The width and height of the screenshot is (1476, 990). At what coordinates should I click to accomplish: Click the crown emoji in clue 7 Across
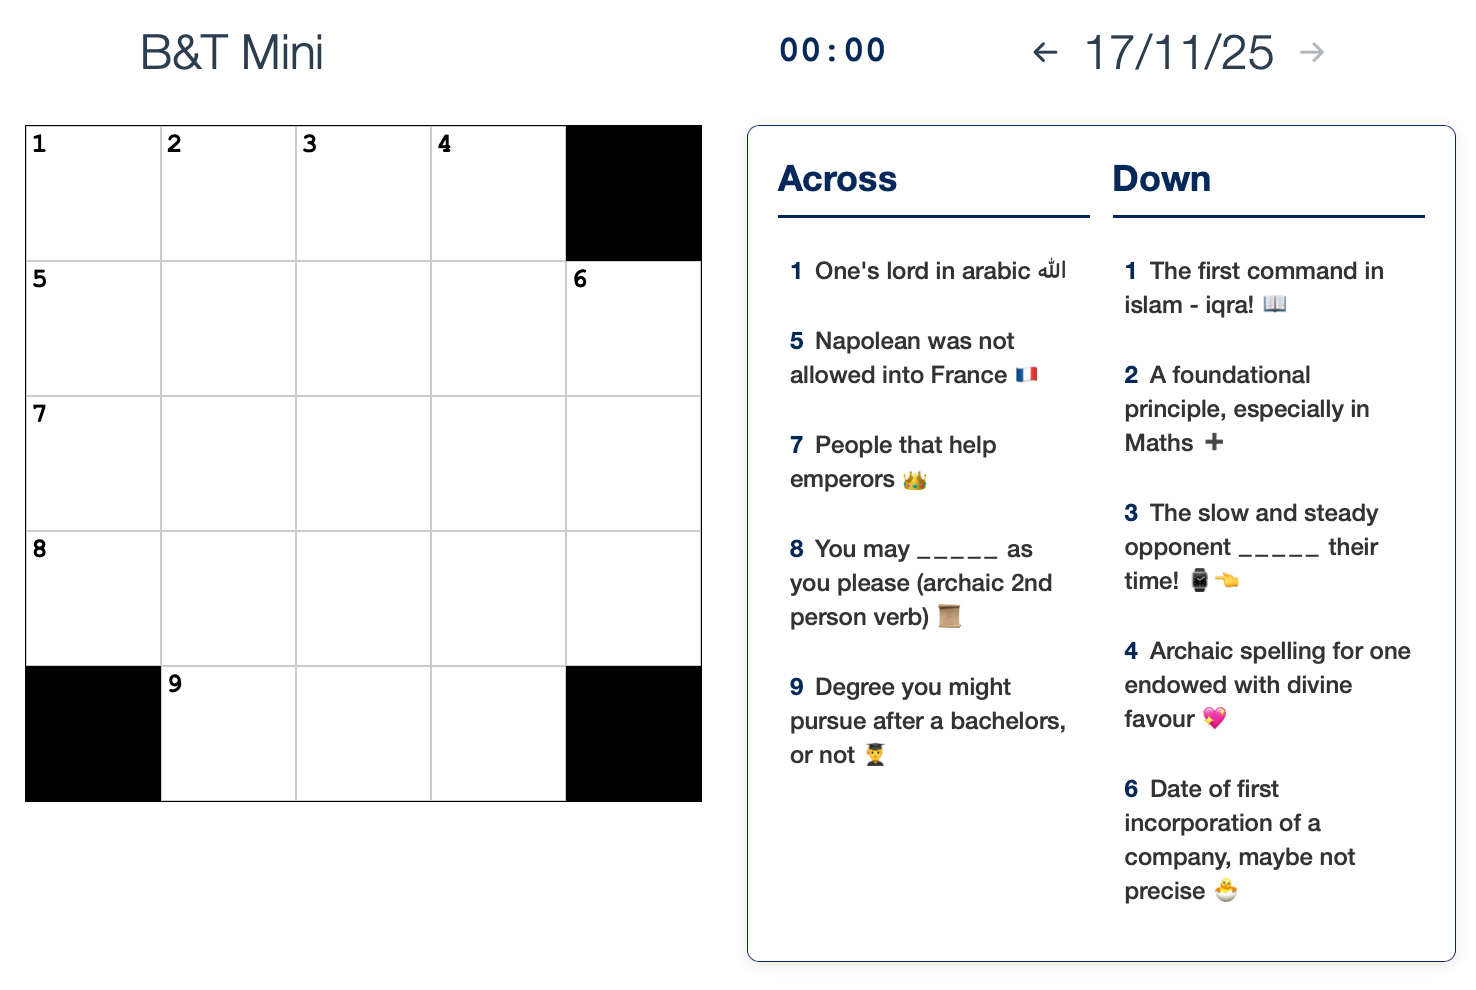coord(917,479)
